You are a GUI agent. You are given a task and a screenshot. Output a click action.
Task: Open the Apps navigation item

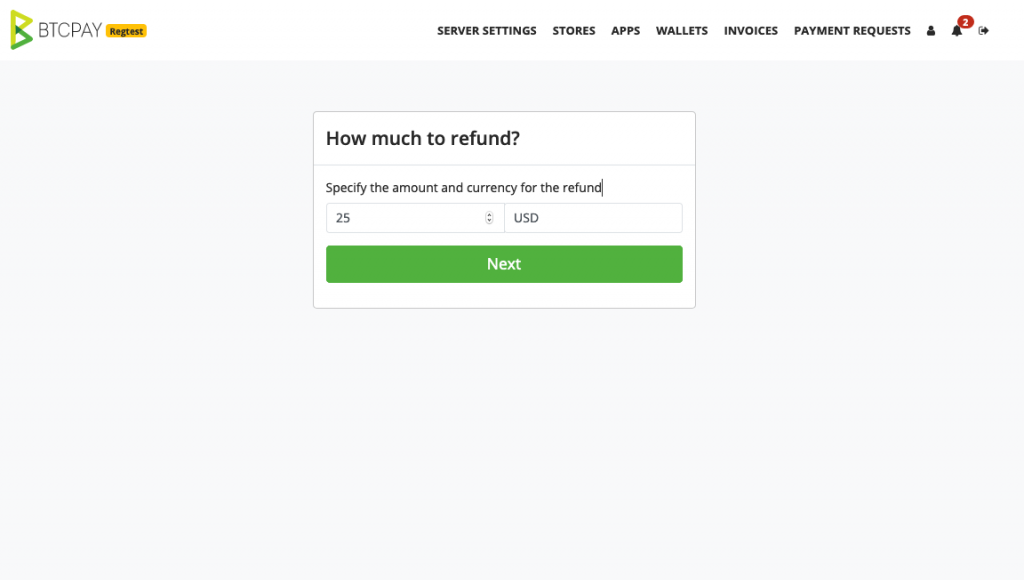tap(625, 31)
